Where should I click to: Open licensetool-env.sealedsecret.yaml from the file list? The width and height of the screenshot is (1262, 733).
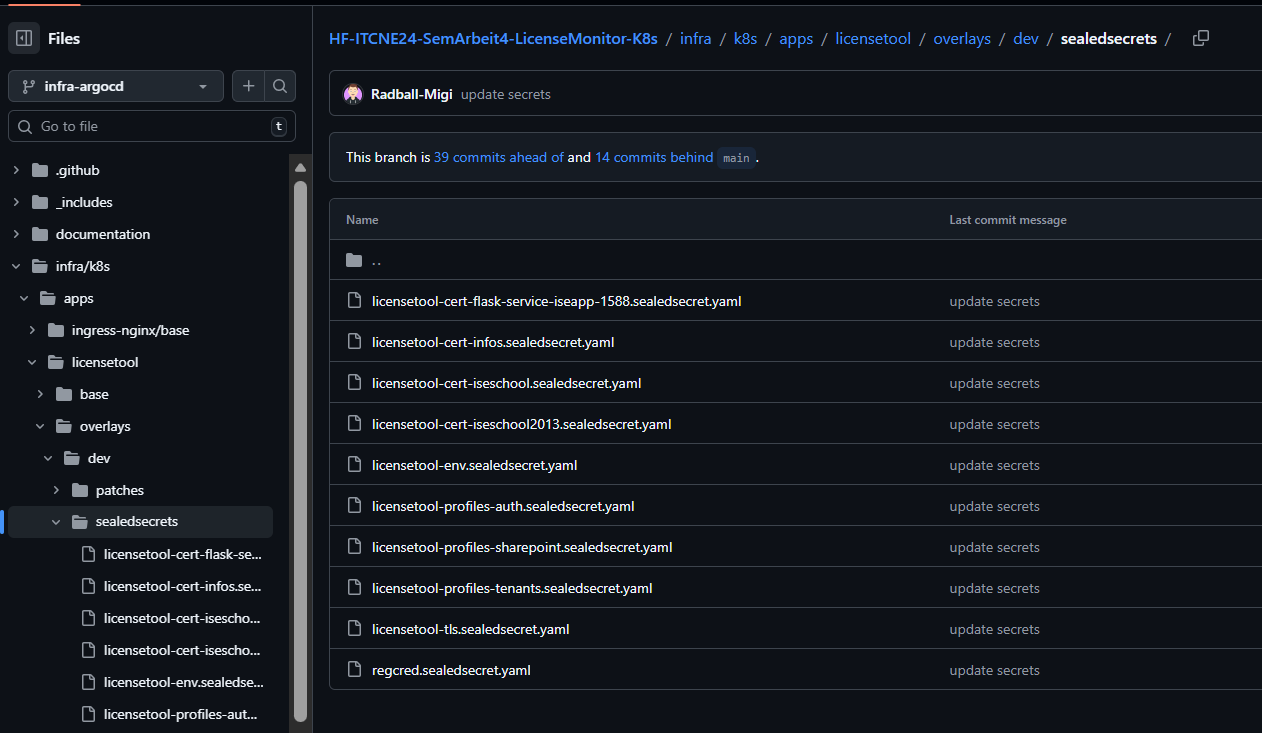[x=474, y=464]
